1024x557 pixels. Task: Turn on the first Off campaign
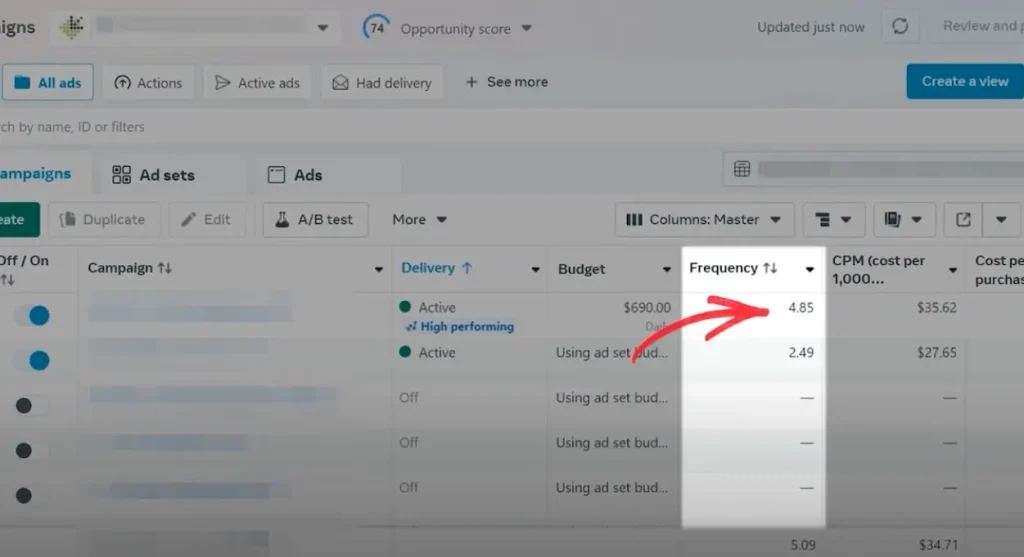[x=31, y=406]
